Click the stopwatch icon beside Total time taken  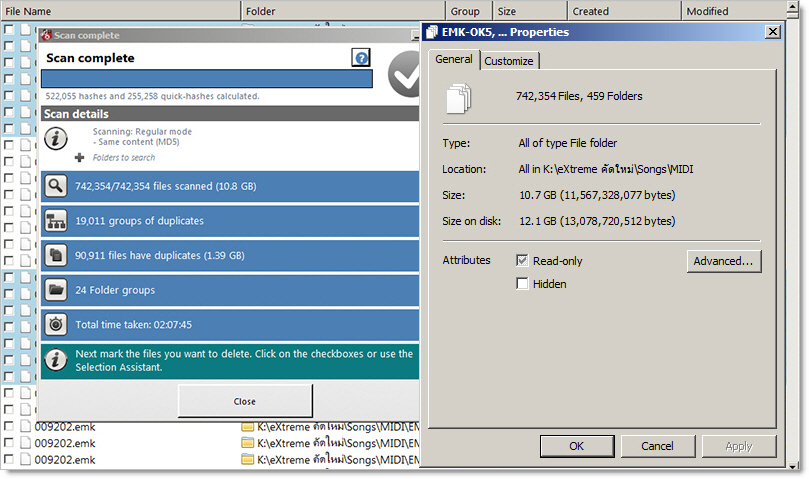click(x=55, y=324)
